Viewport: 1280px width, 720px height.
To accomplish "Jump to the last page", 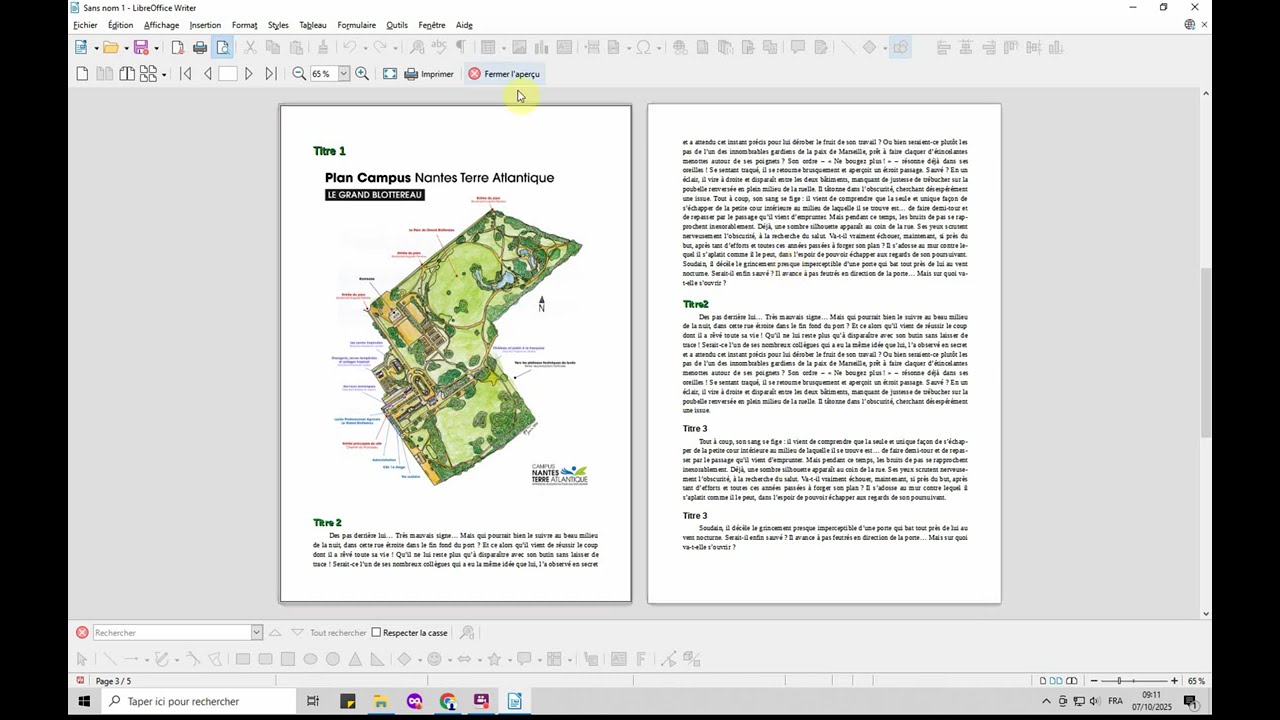I will click(x=270, y=74).
